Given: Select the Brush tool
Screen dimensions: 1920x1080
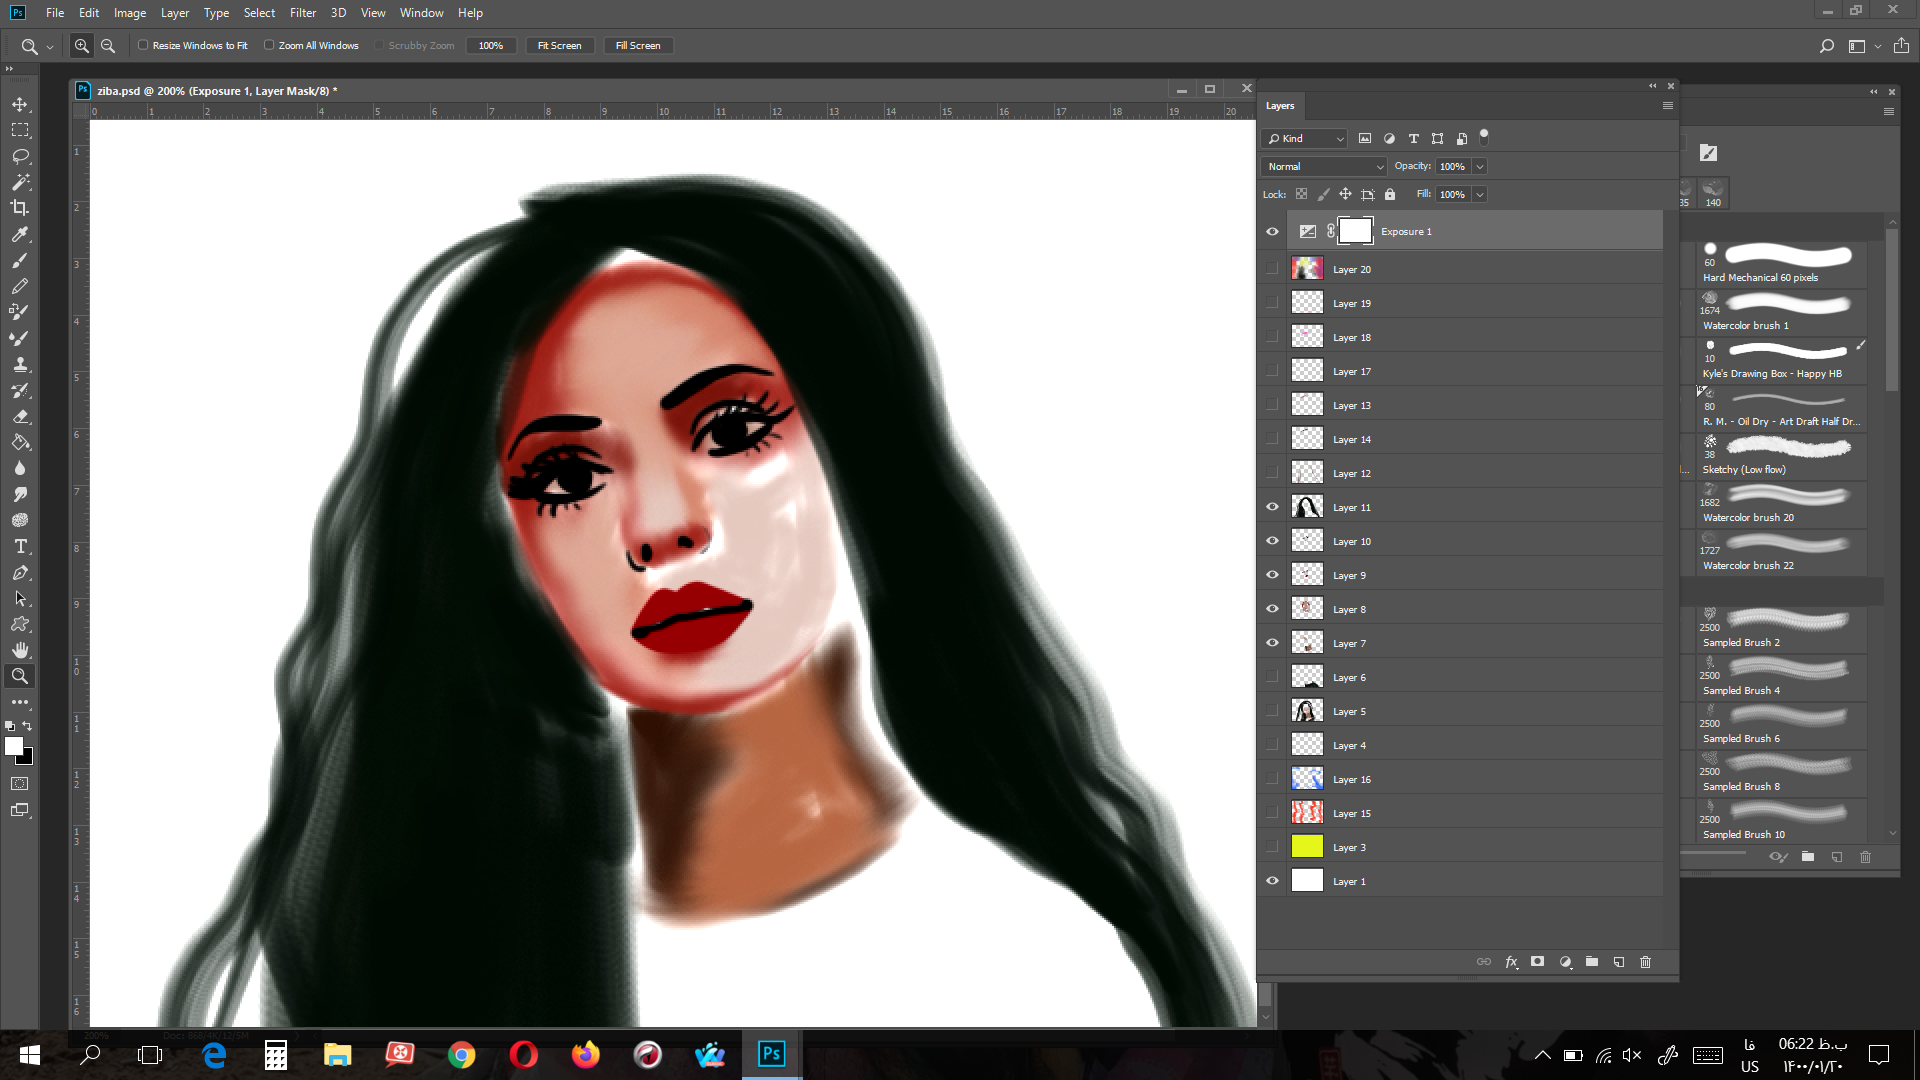Looking at the screenshot, I should [20, 260].
